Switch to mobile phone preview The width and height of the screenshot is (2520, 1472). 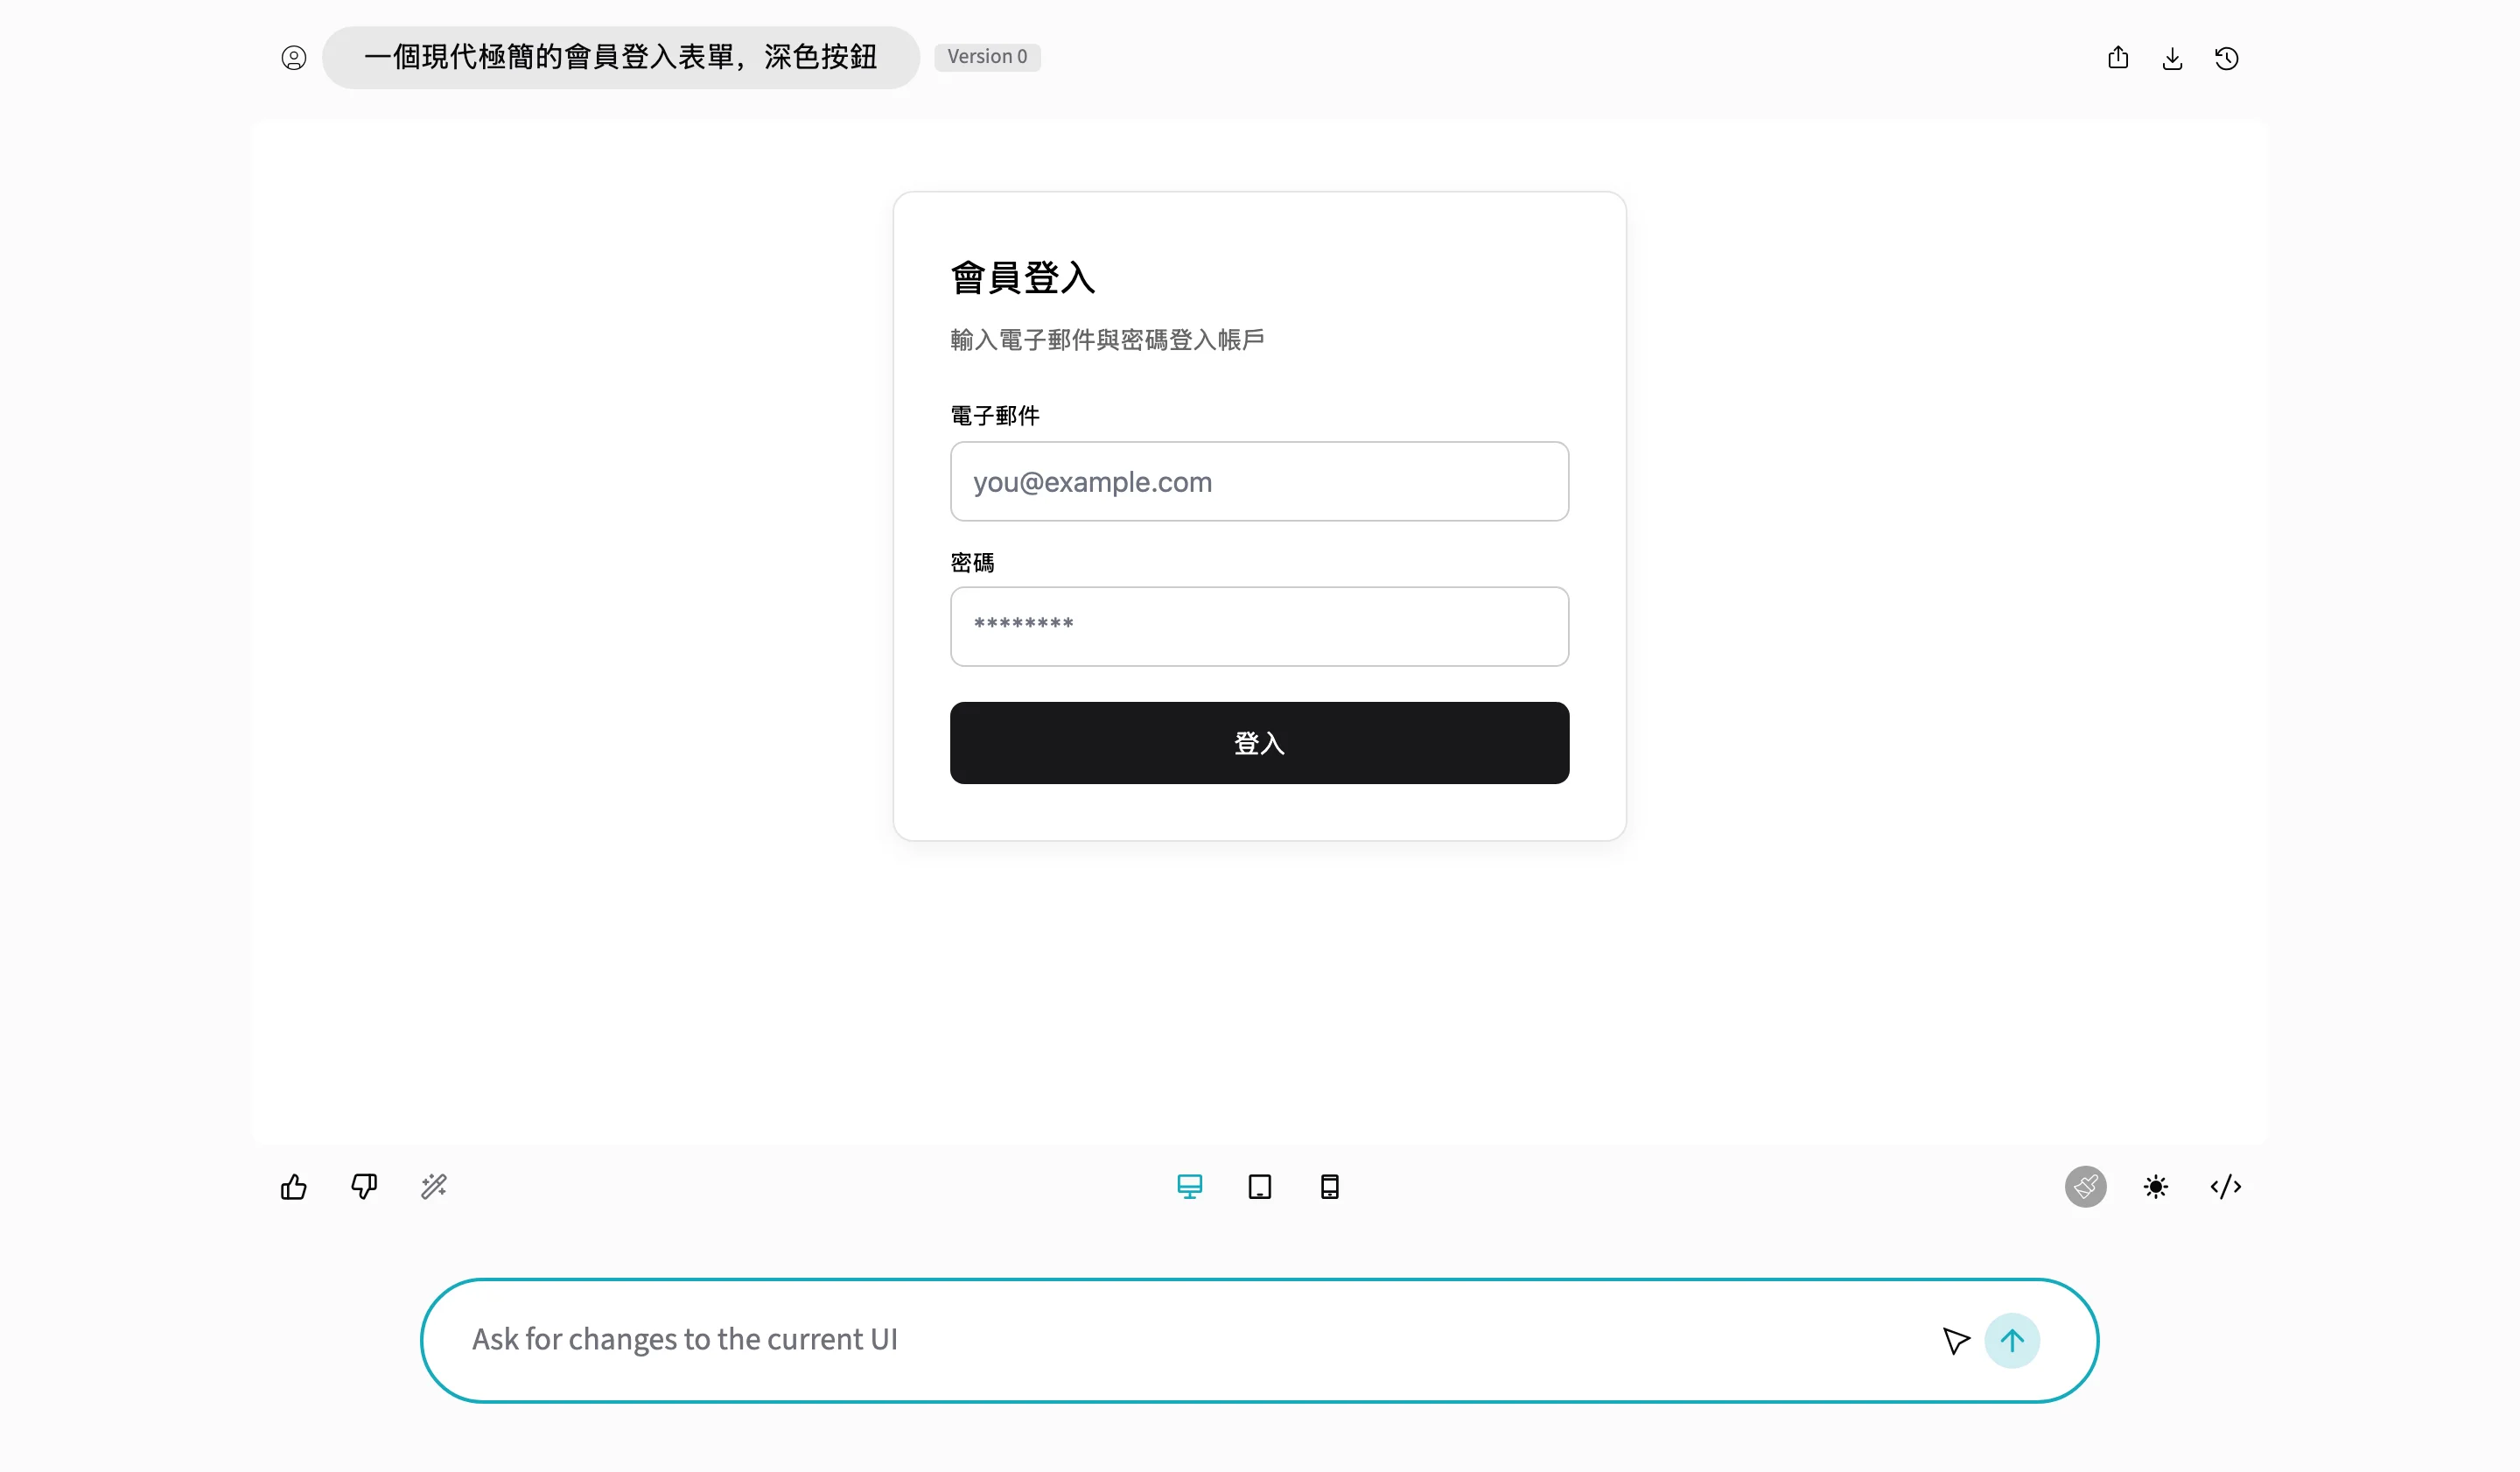(1330, 1187)
